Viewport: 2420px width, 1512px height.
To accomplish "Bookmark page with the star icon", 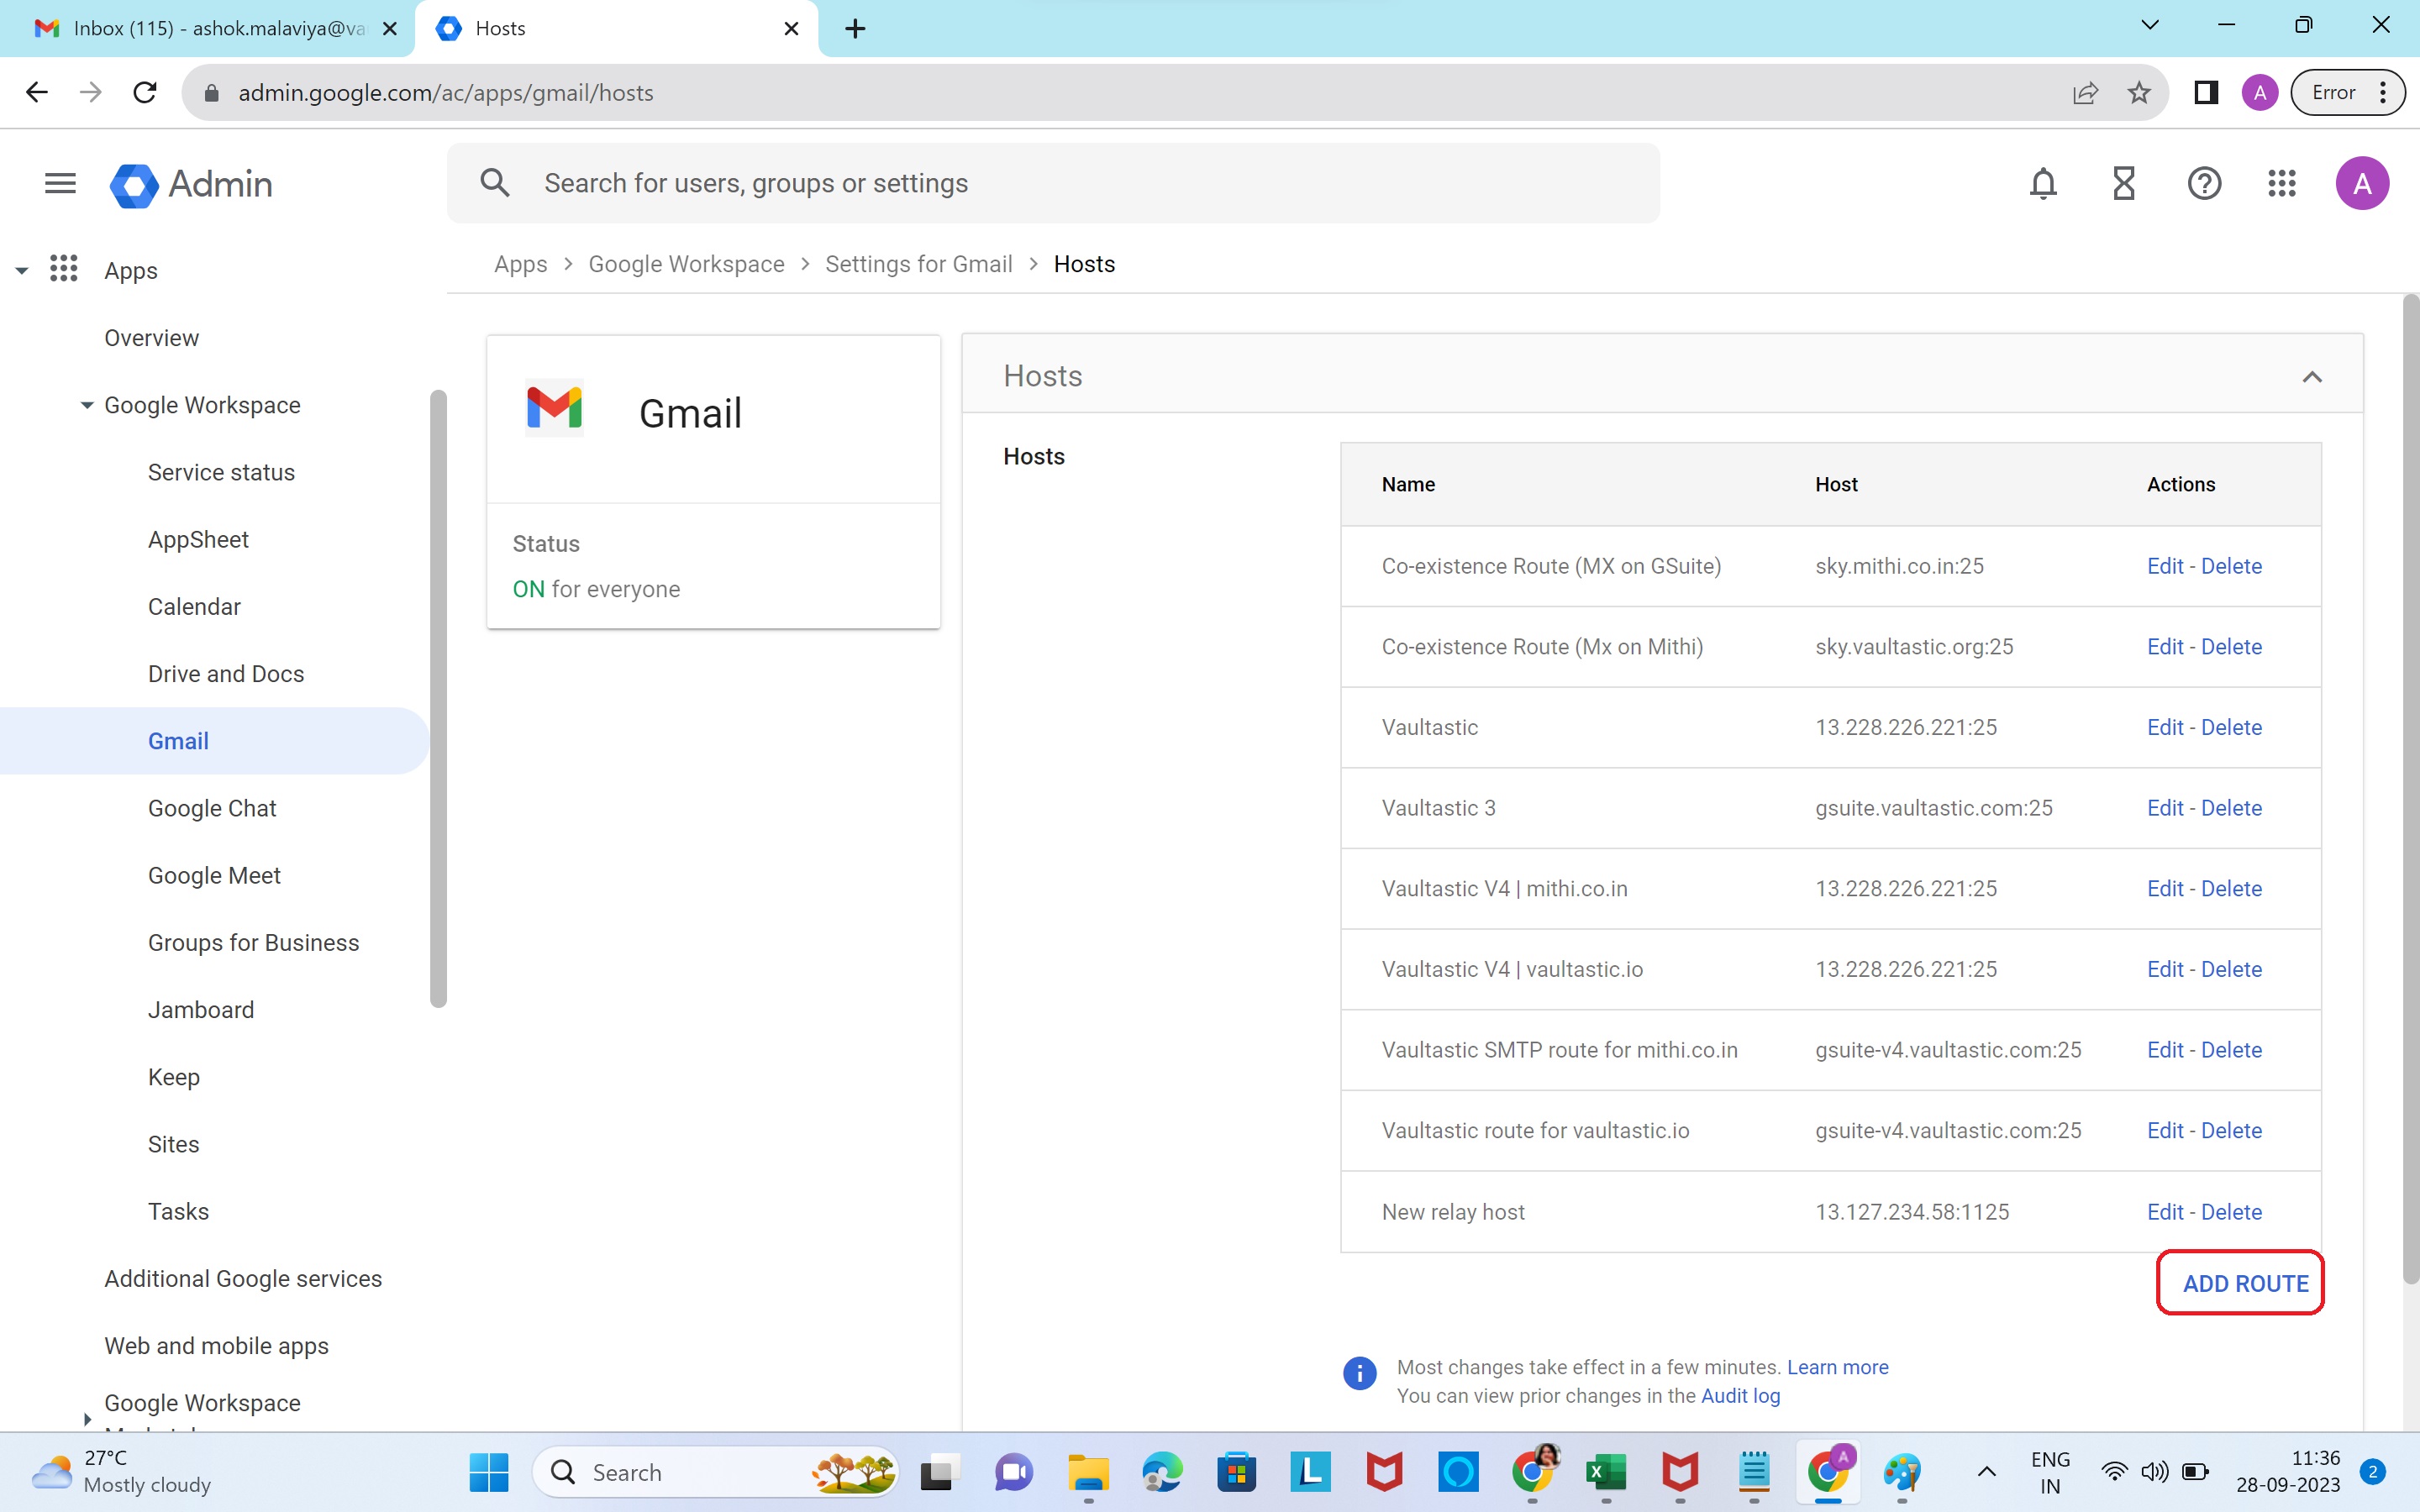I will [x=2138, y=93].
